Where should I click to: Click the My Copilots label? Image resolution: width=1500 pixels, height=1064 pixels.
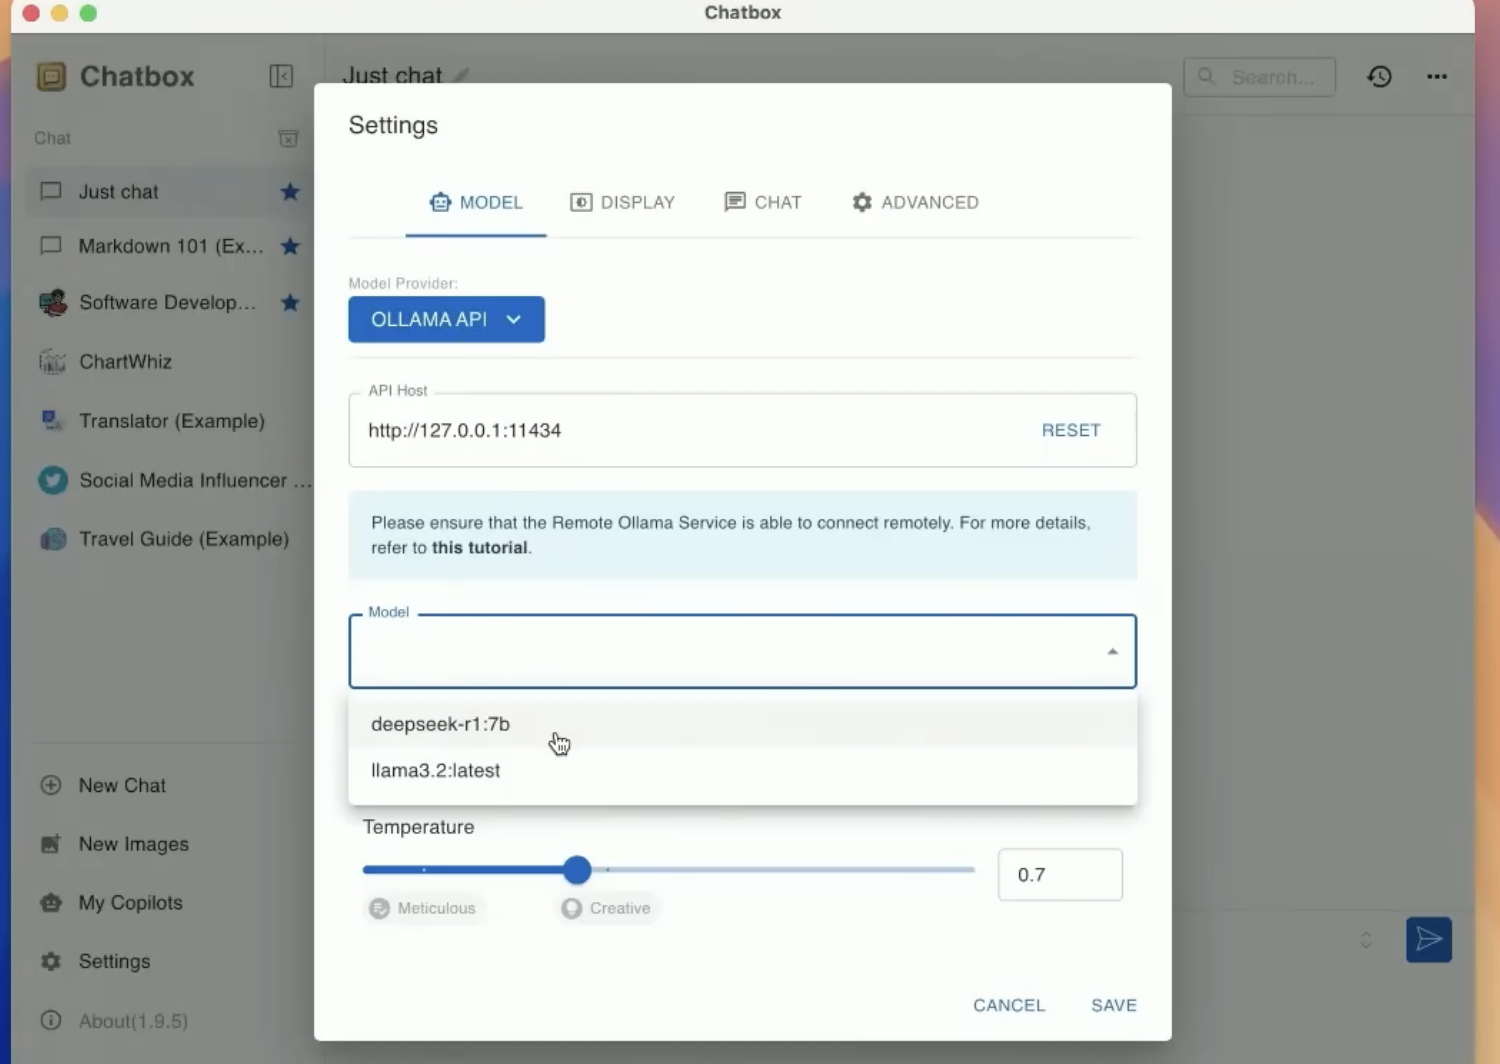pos(131,902)
